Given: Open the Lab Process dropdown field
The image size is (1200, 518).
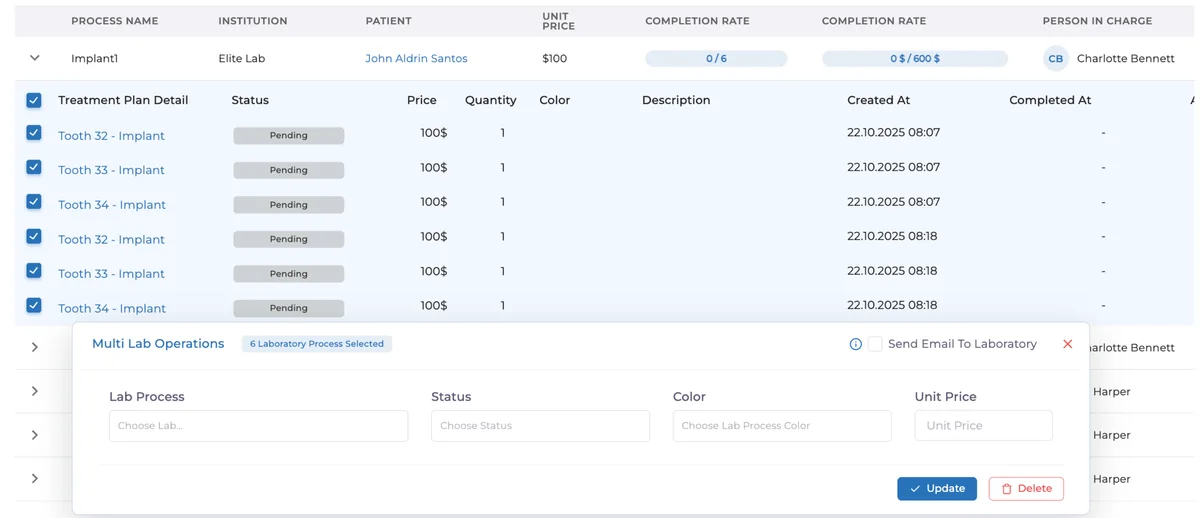Looking at the screenshot, I should point(258,426).
